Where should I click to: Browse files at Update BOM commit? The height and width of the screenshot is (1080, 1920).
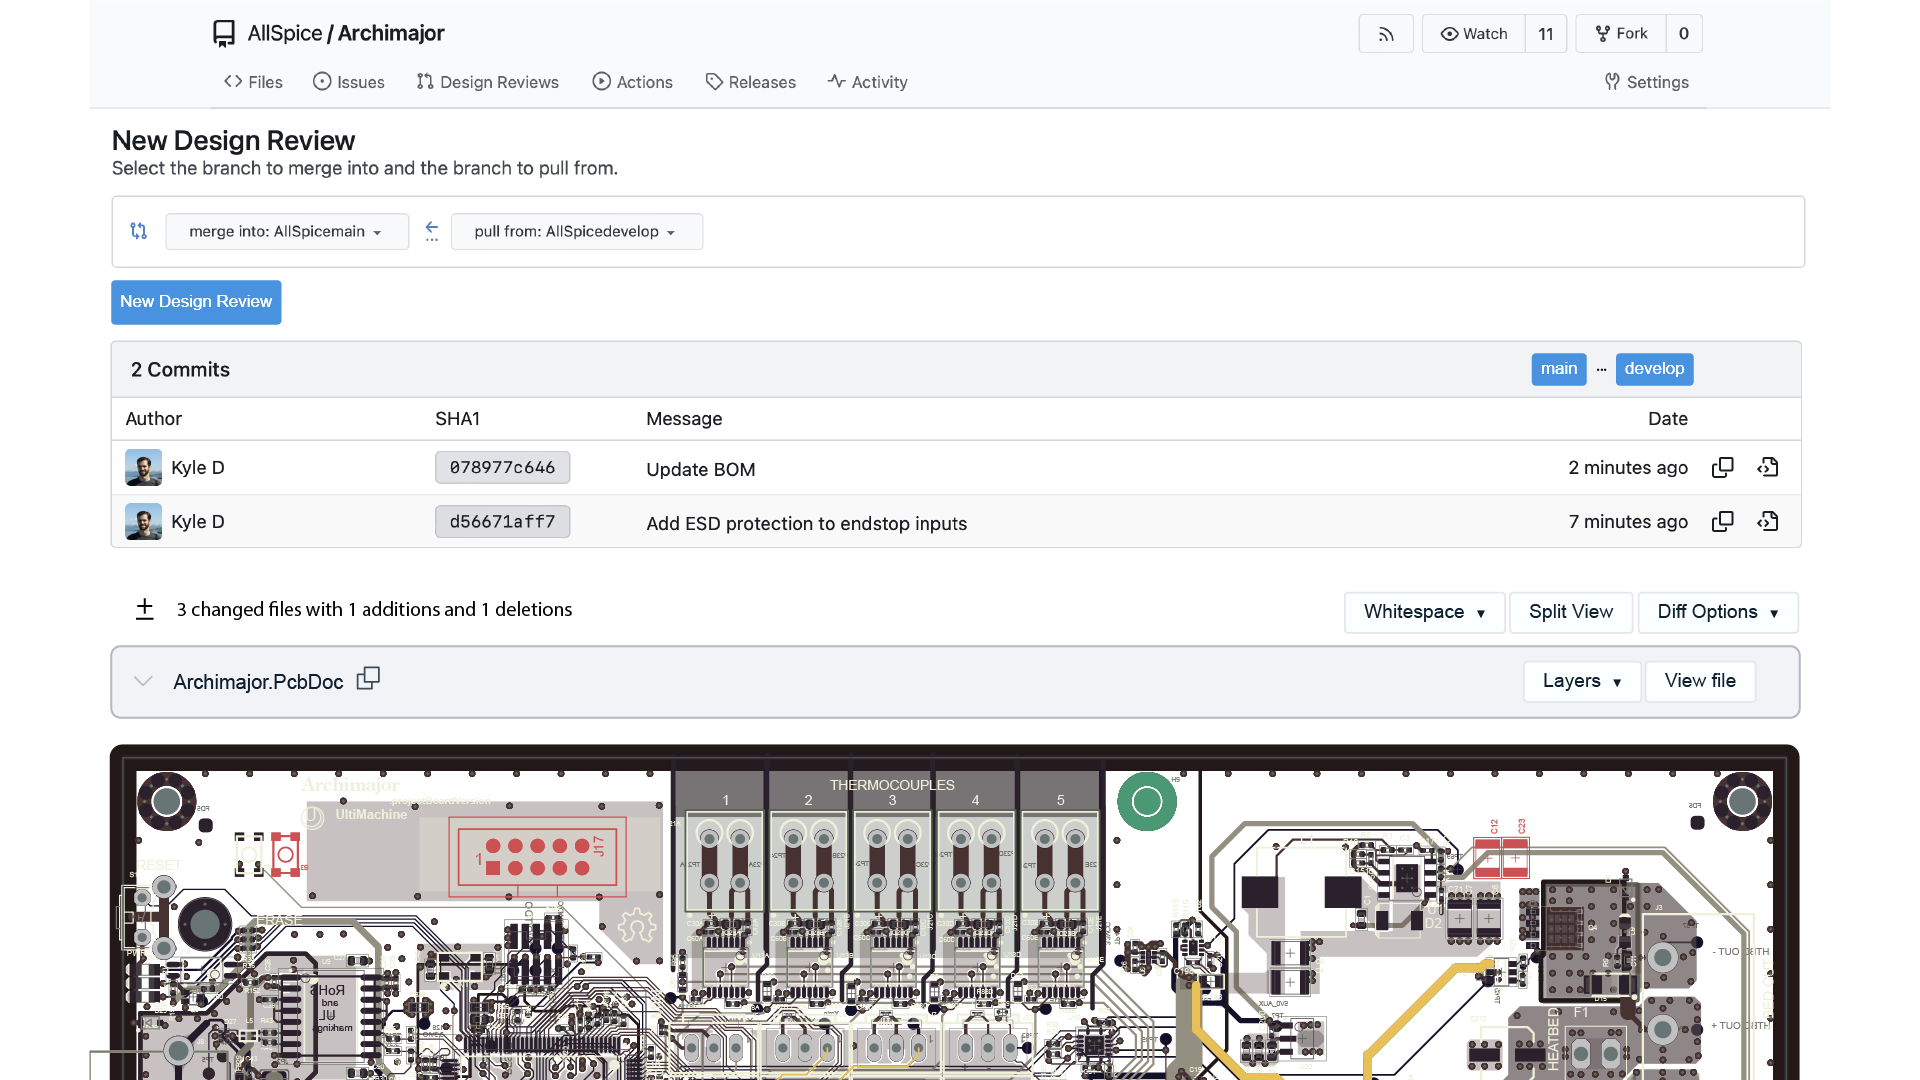(1767, 468)
